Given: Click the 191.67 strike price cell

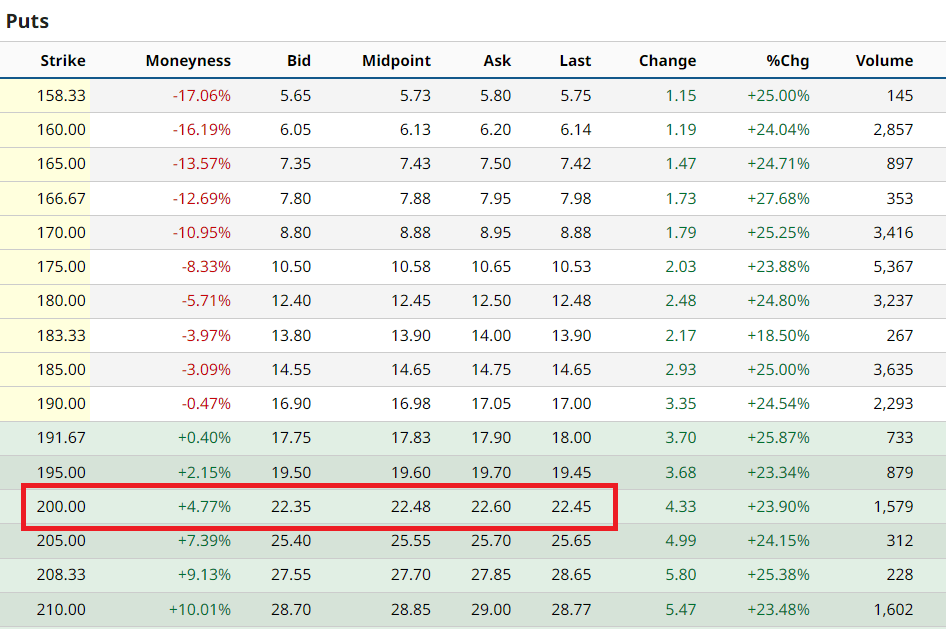Looking at the screenshot, I should coord(62,438).
